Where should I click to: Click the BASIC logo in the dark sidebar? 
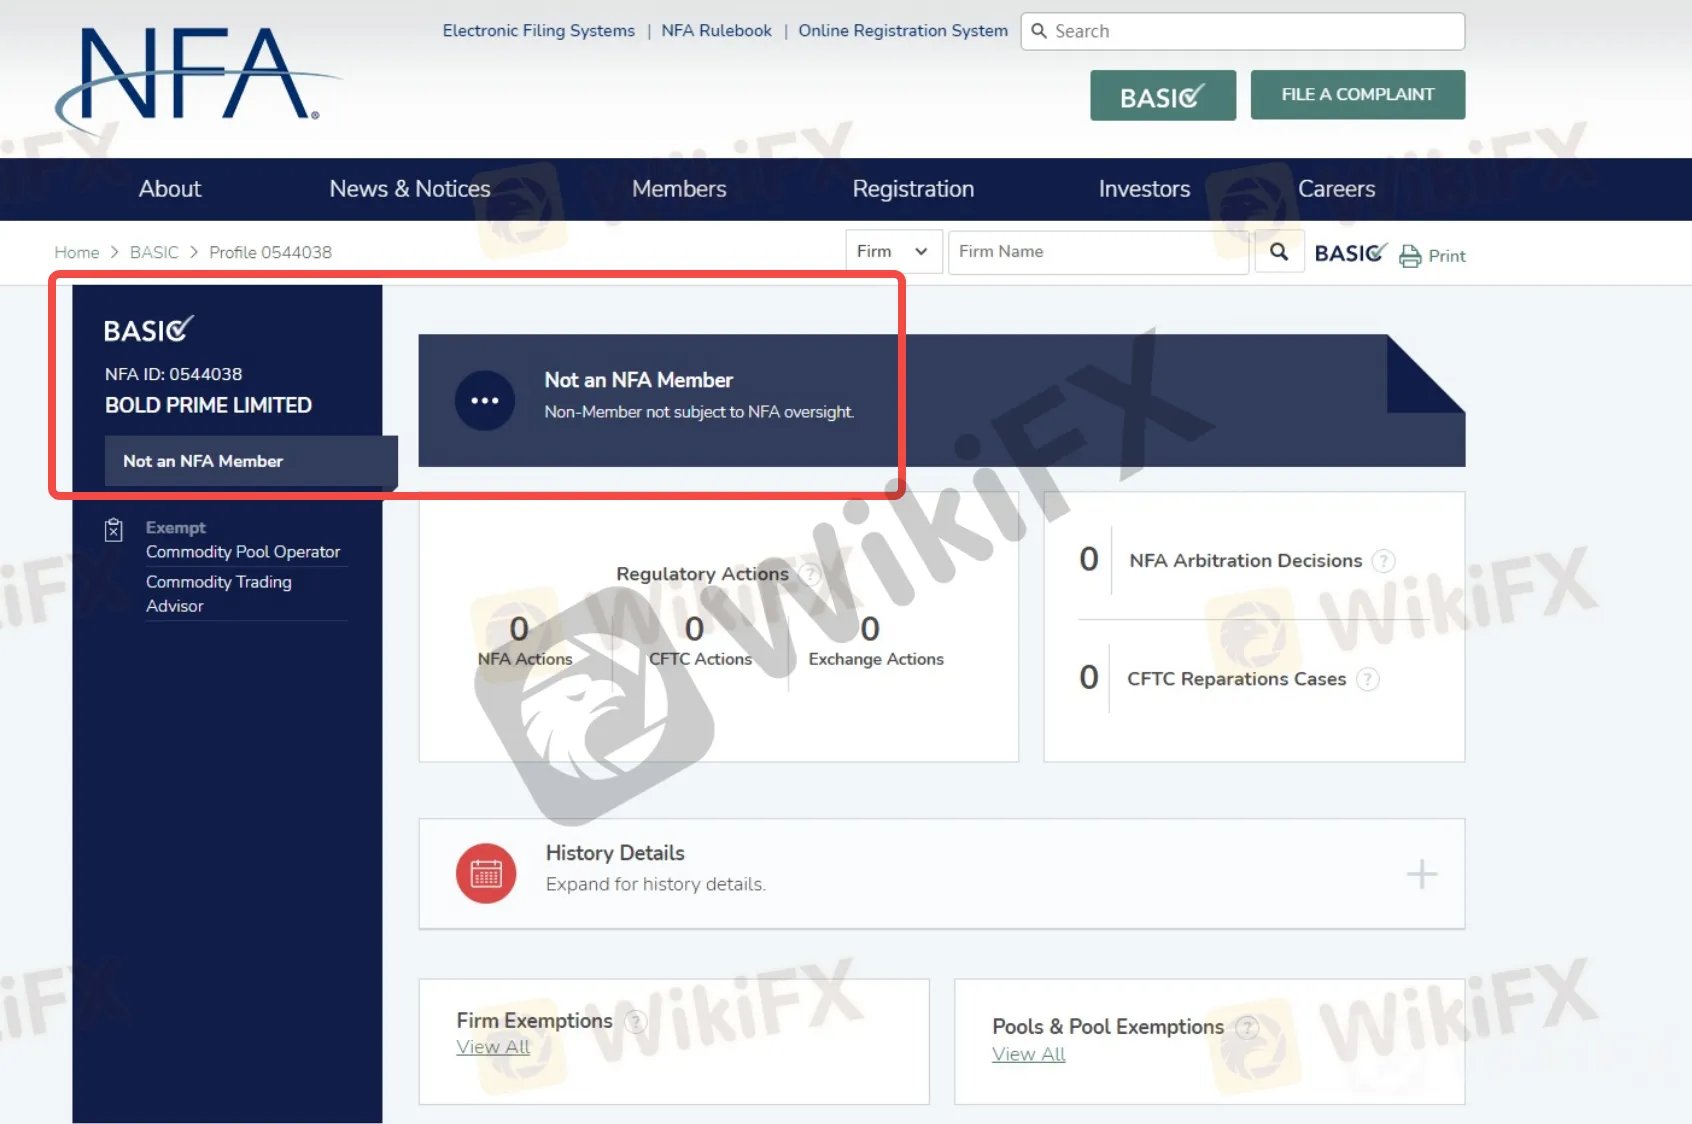click(149, 329)
